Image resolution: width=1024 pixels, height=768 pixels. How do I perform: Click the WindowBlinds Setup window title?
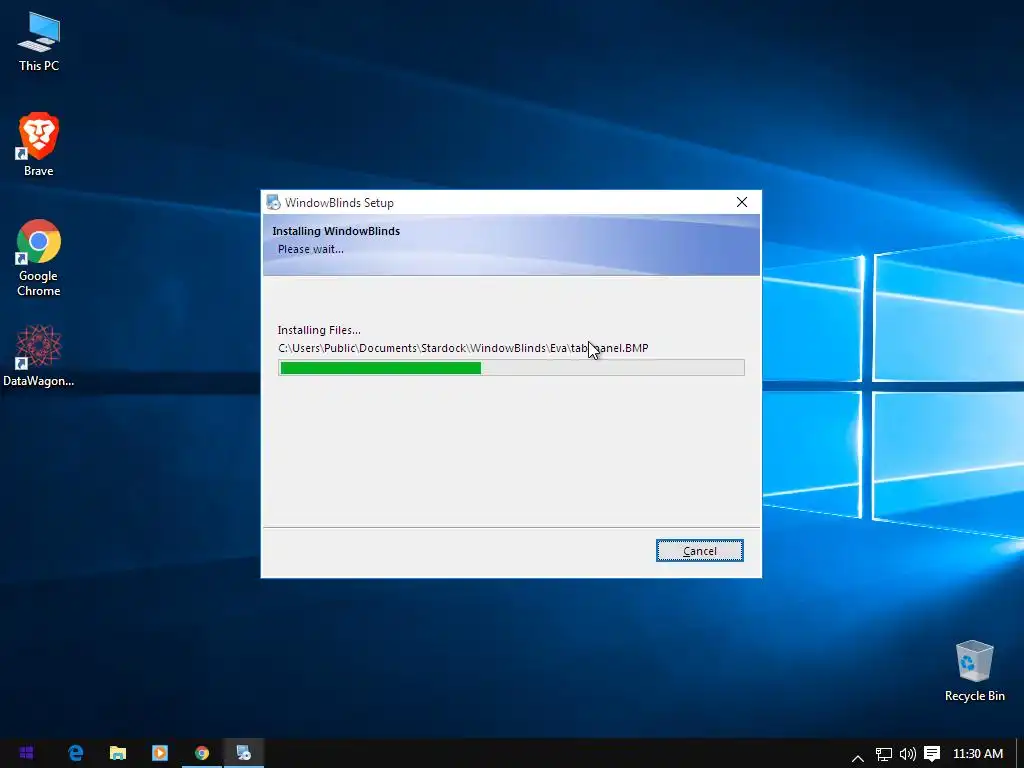[339, 202]
